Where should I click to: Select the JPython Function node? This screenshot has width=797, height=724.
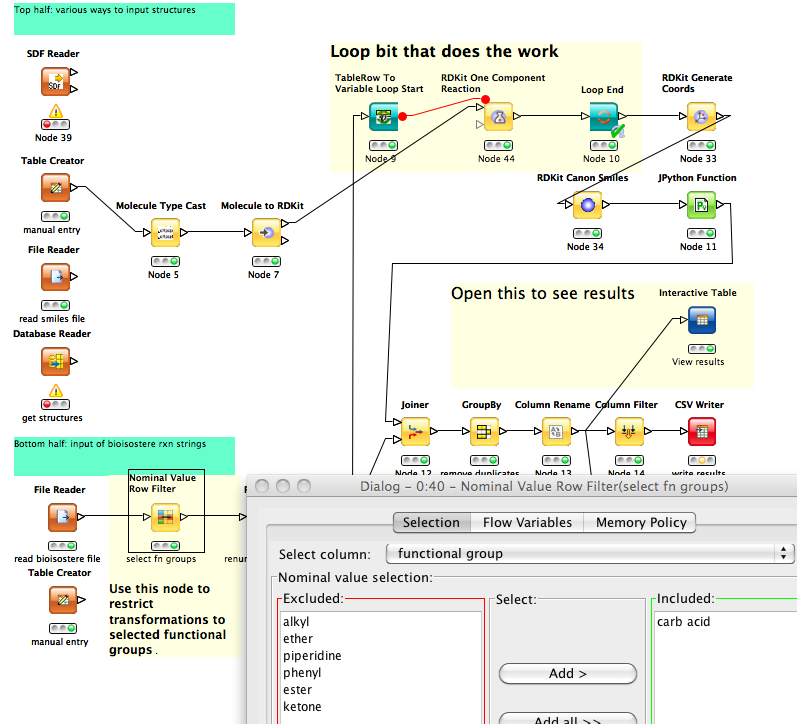[x=701, y=206]
